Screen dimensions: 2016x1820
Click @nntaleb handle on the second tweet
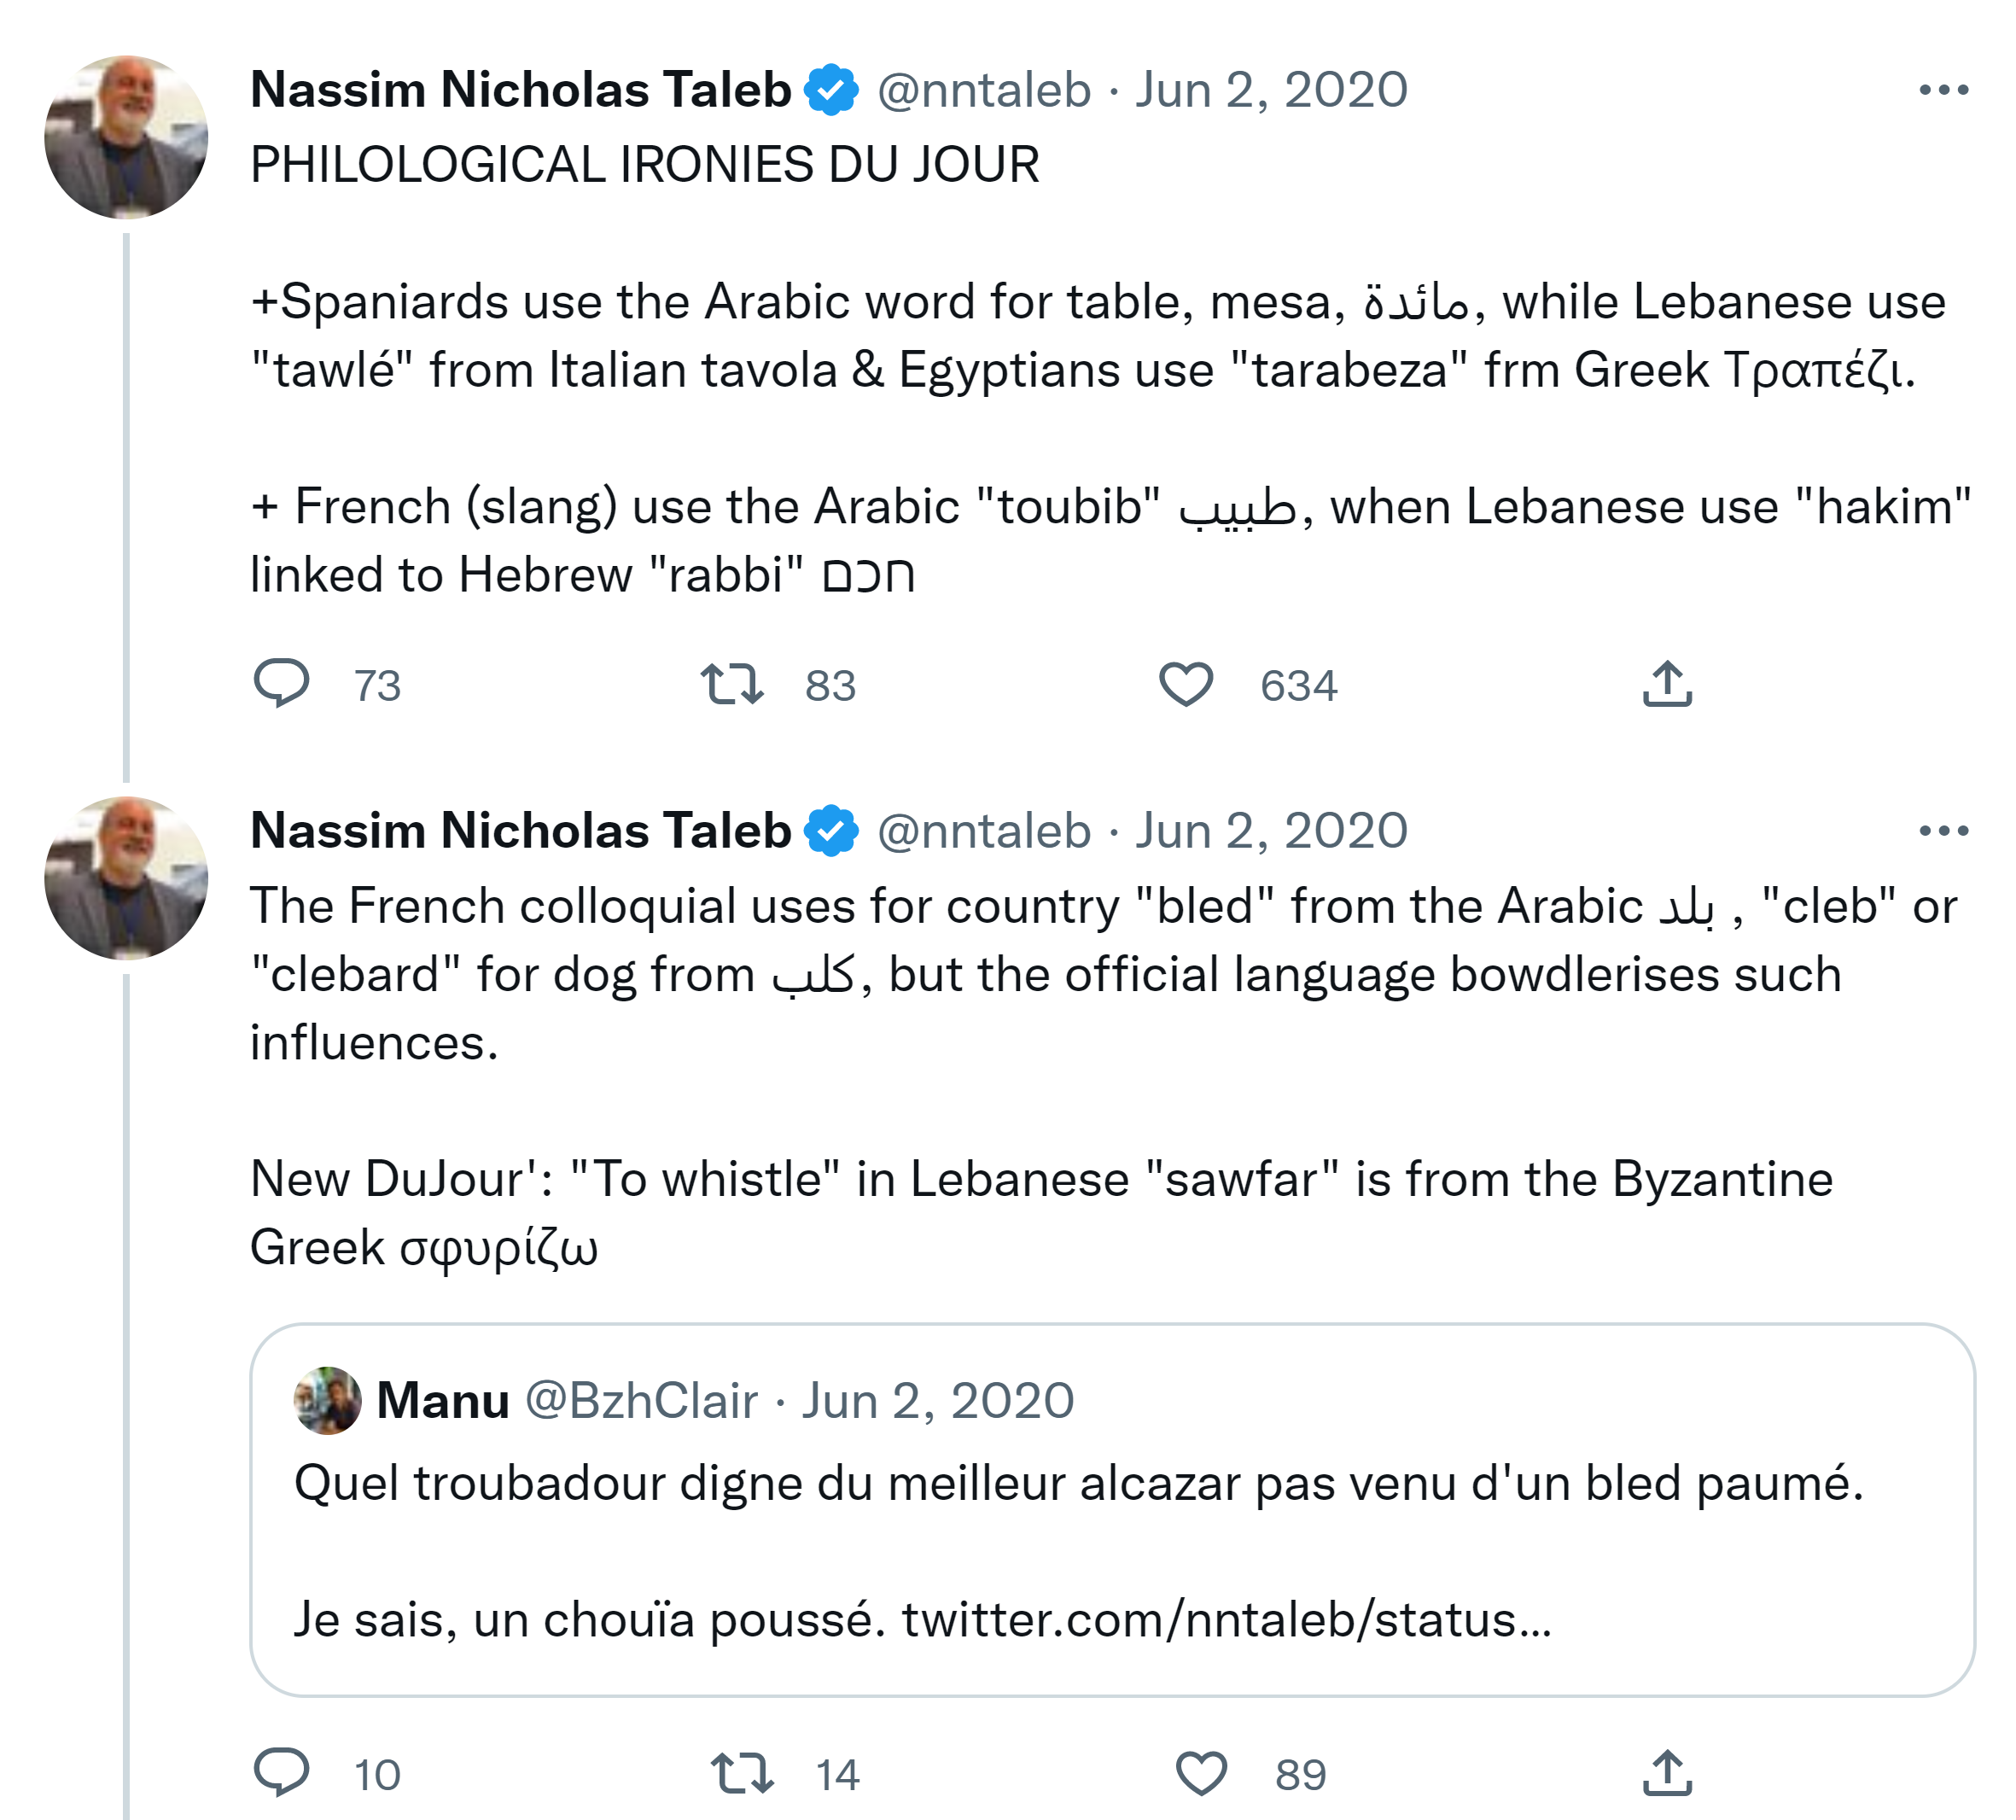(983, 831)
